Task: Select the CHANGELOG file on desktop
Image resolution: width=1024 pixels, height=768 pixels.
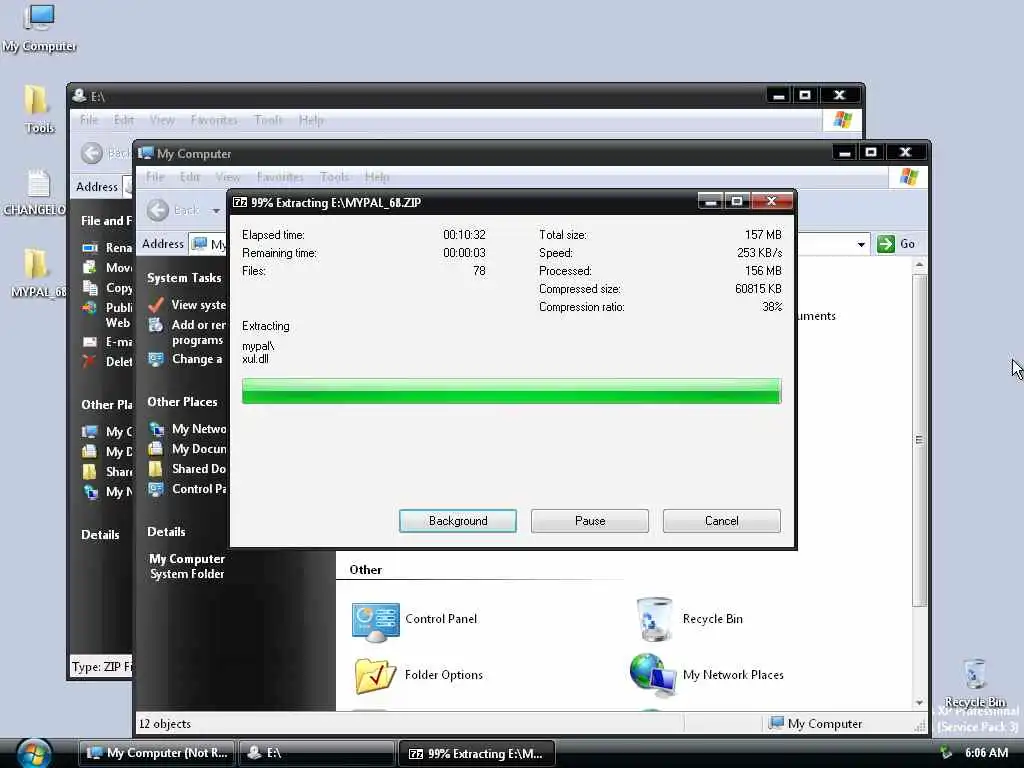Action: 36,193
